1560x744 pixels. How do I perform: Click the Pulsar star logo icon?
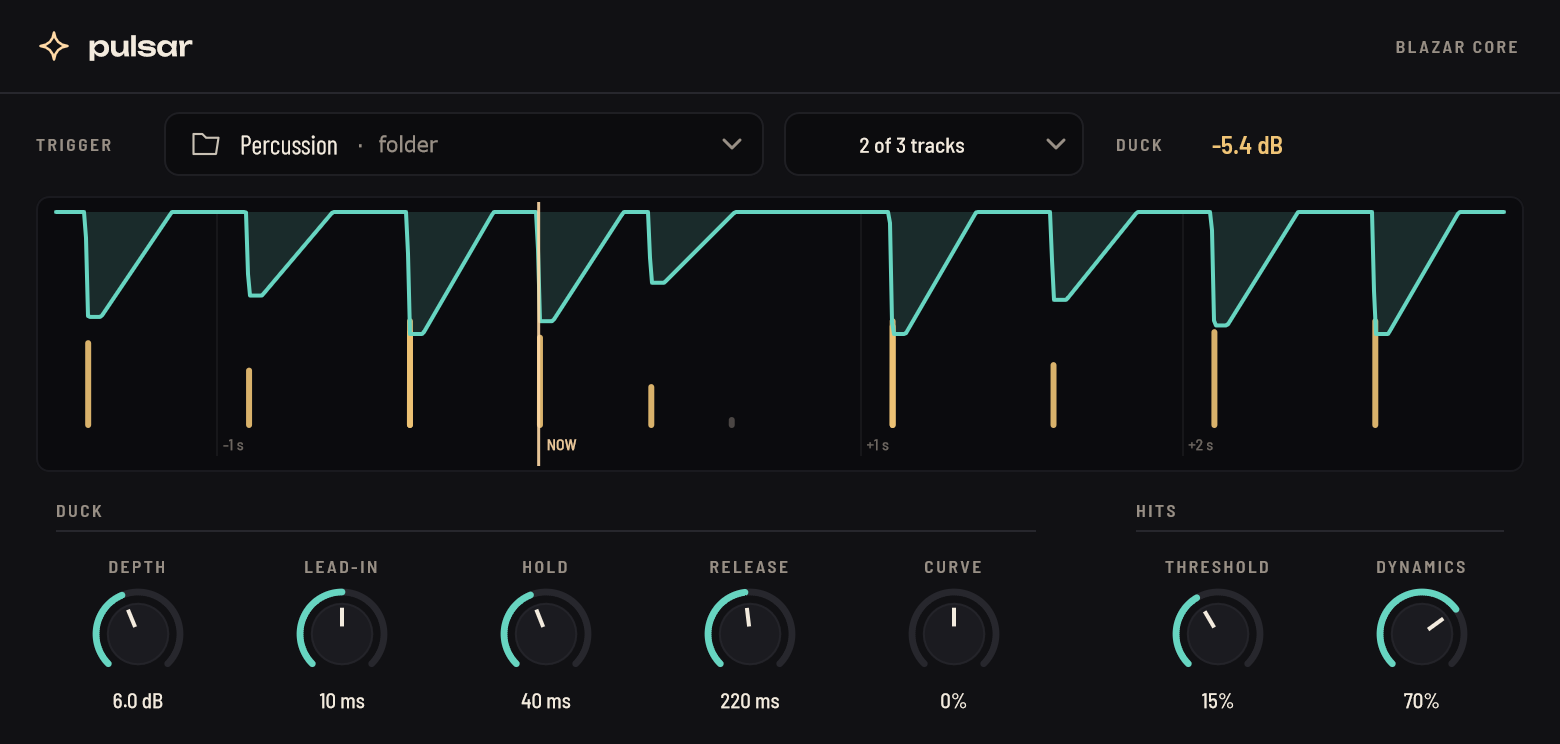coord(53,46)
